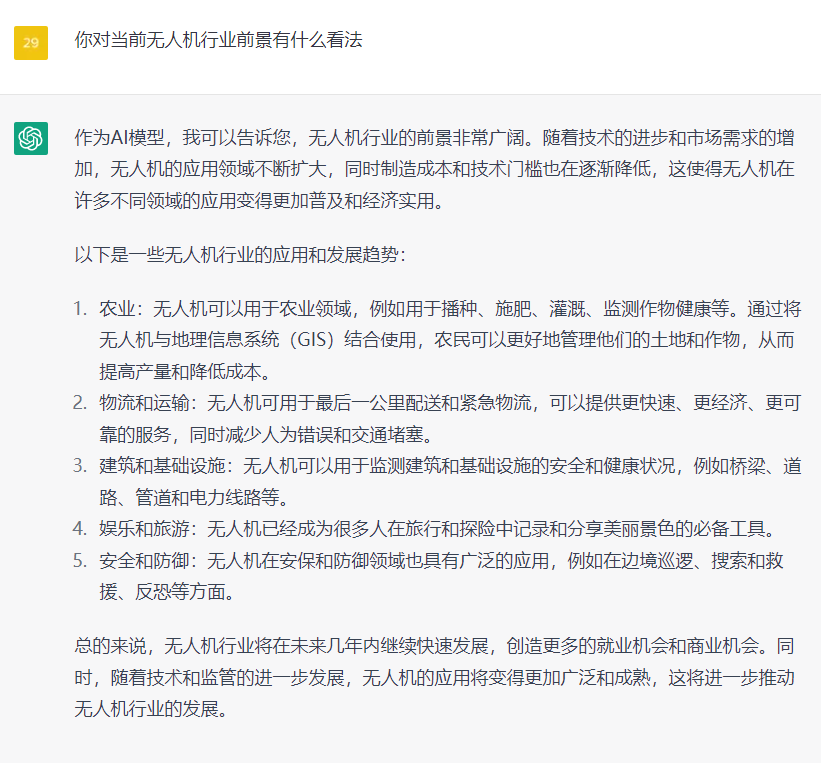821x763 pixels.
Task: Click the closing paragraph starting with 总的来说
Action: 435,677
